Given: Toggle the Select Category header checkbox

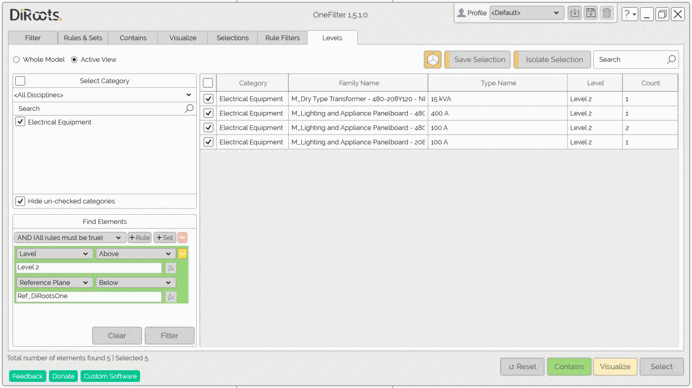Looking at the screenshot, I should click(20, 81).
